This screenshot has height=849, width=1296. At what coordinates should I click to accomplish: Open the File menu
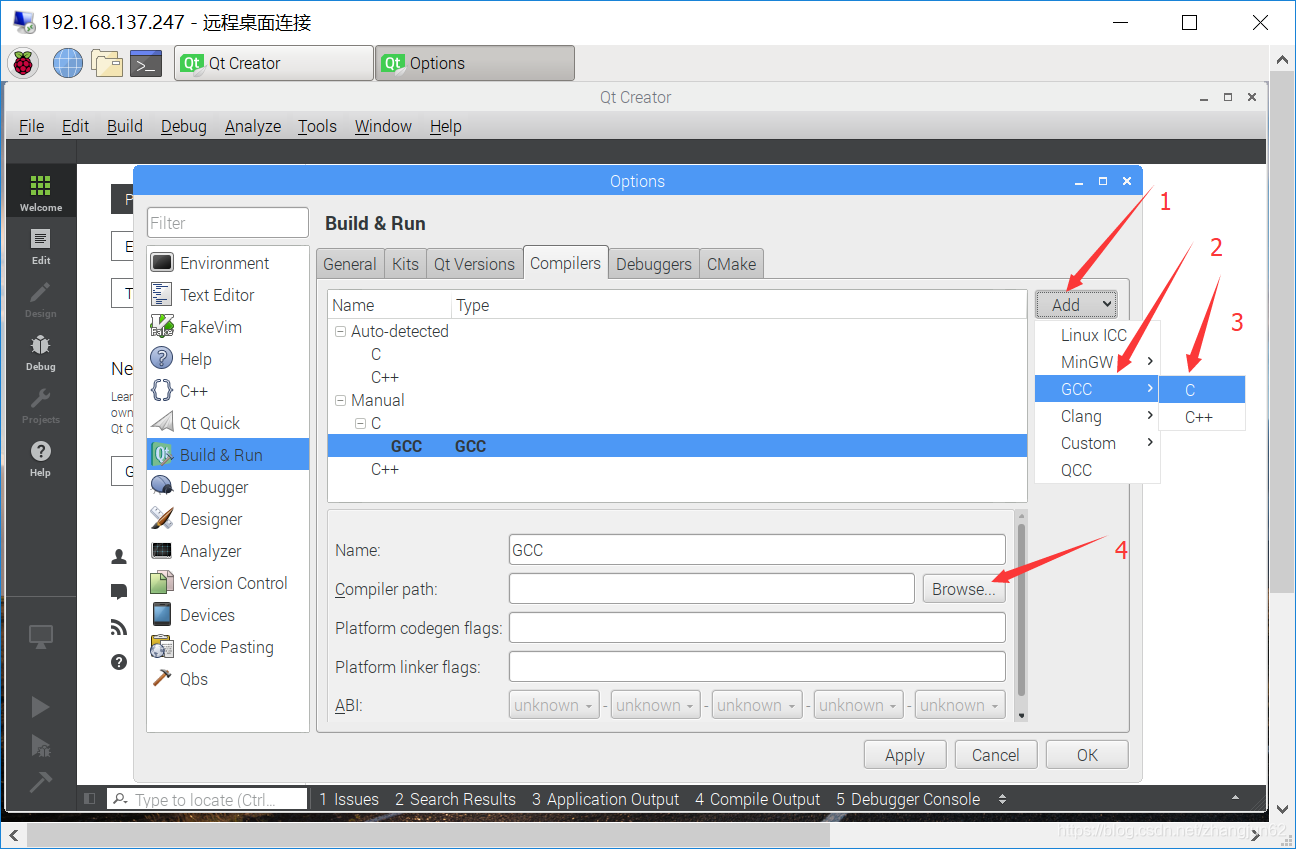coord(32,126)
